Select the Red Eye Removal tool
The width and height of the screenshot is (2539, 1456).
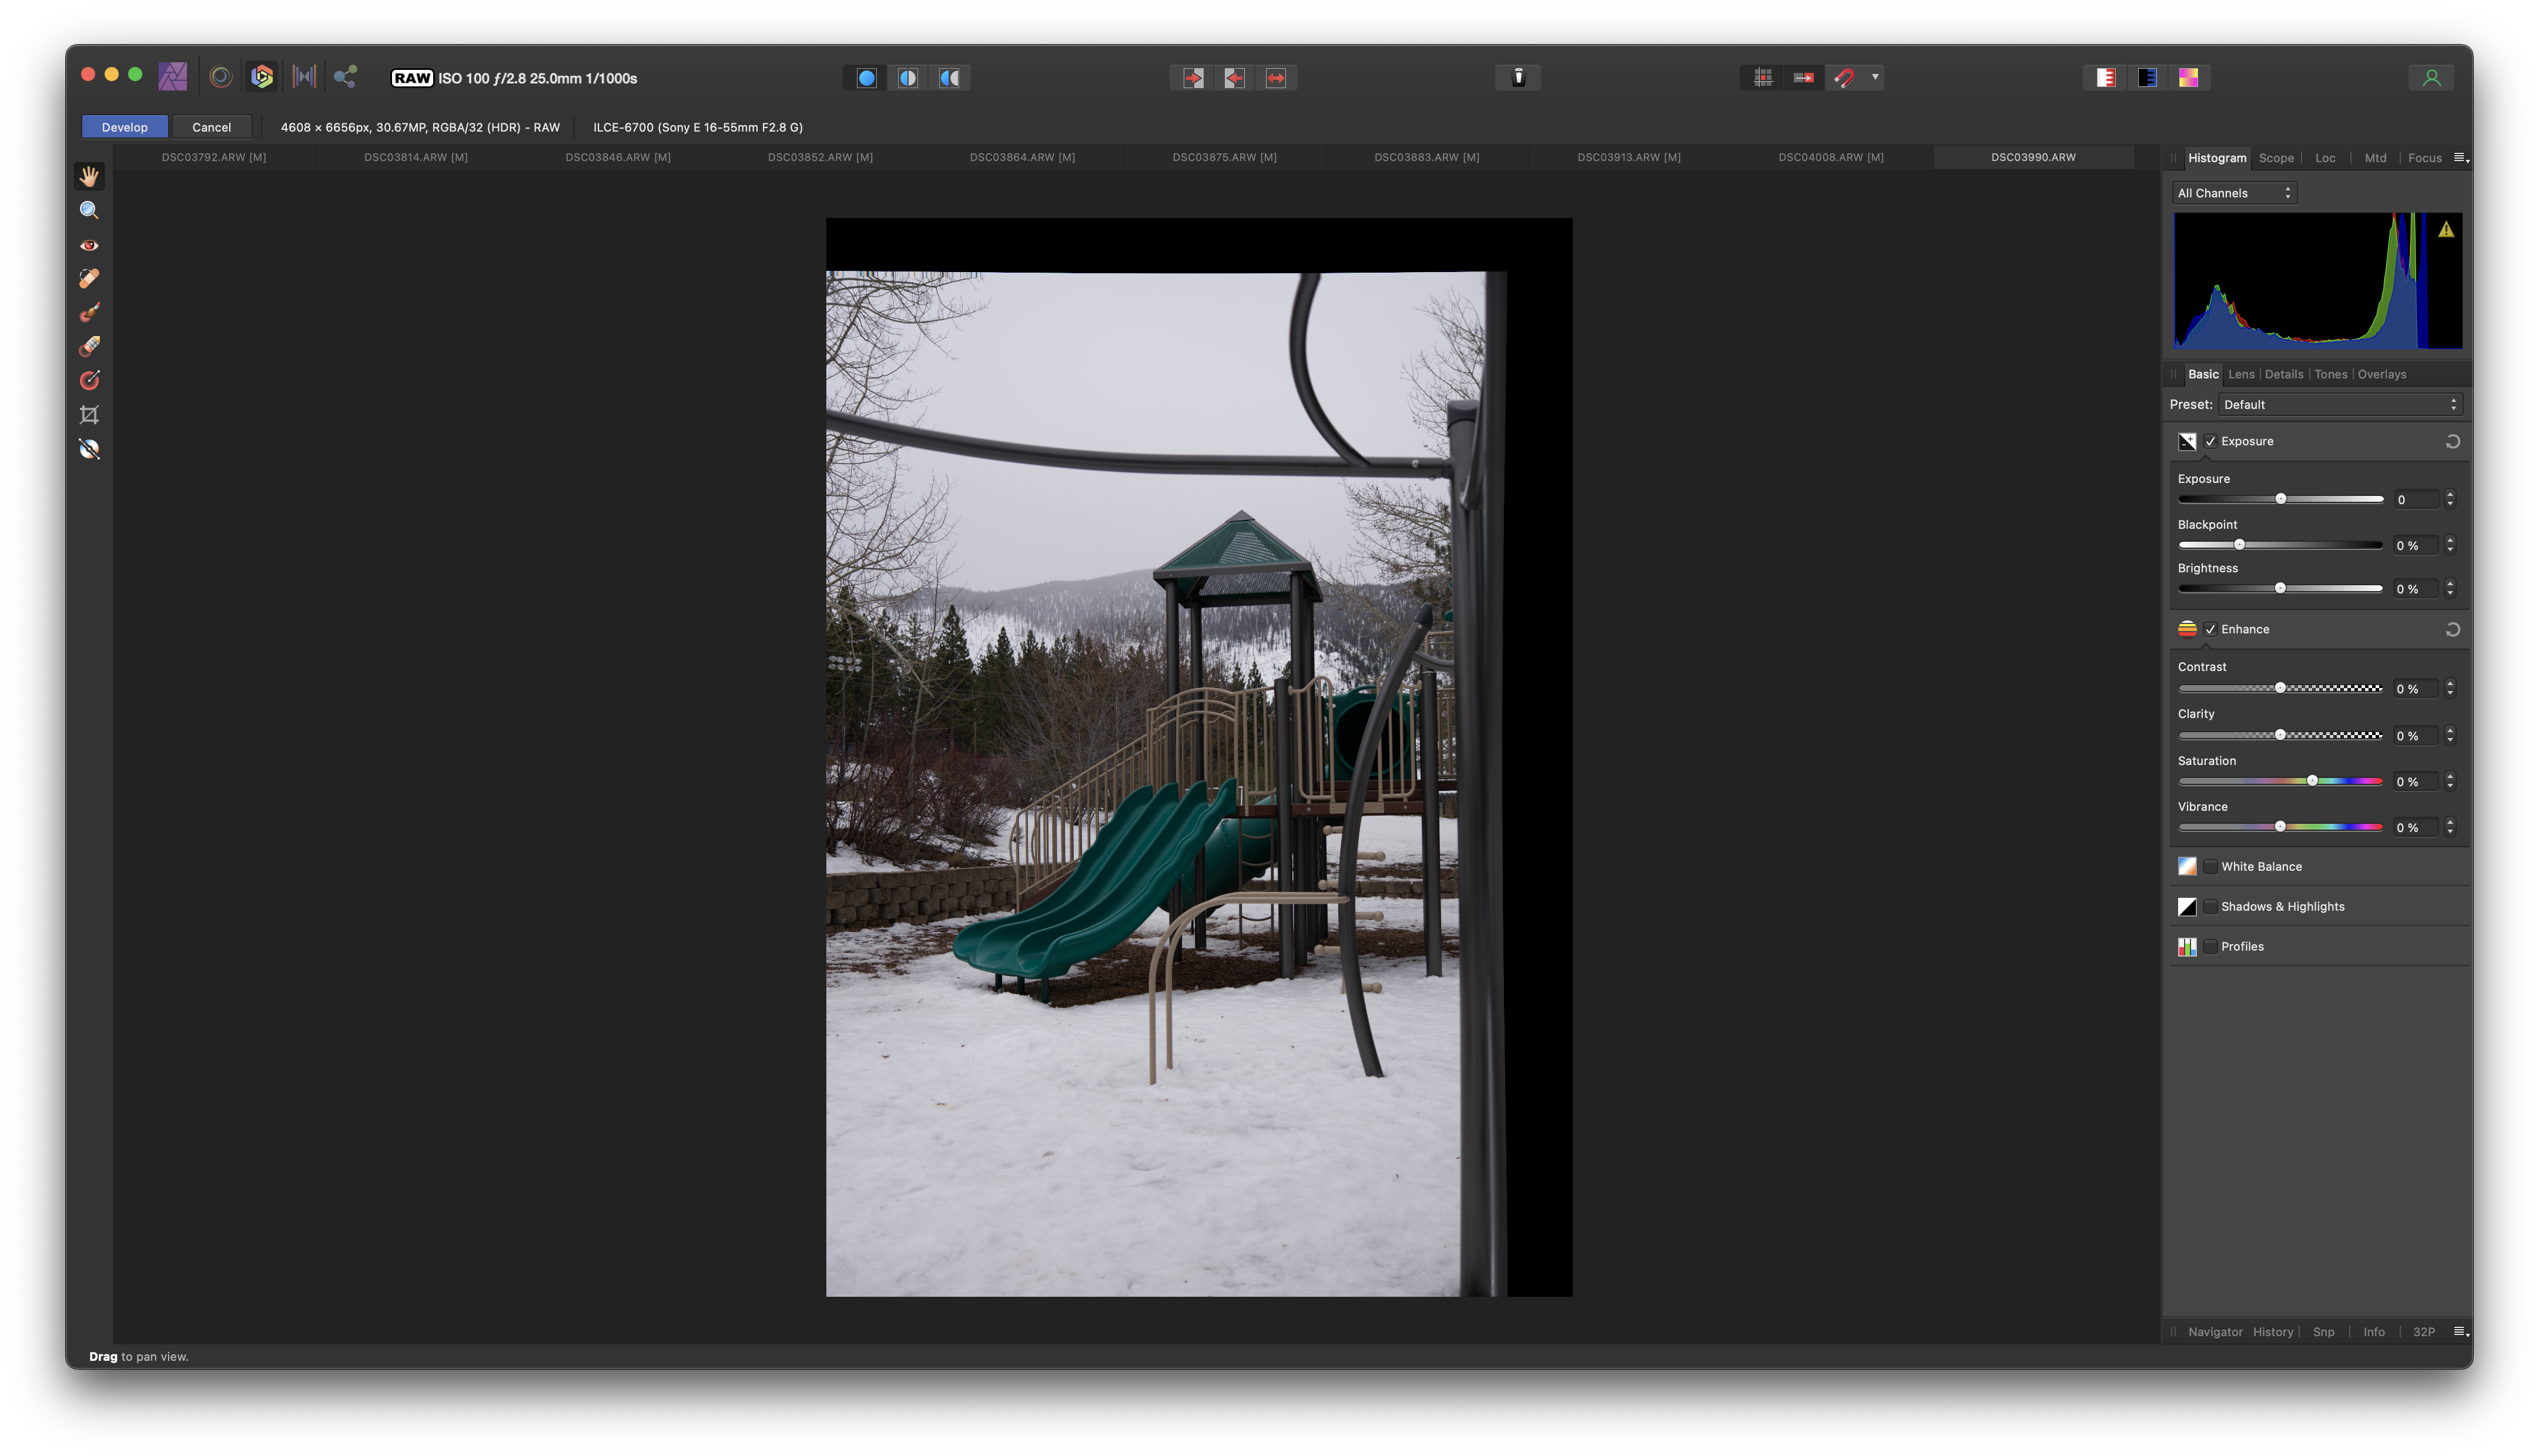click(89, 245)
